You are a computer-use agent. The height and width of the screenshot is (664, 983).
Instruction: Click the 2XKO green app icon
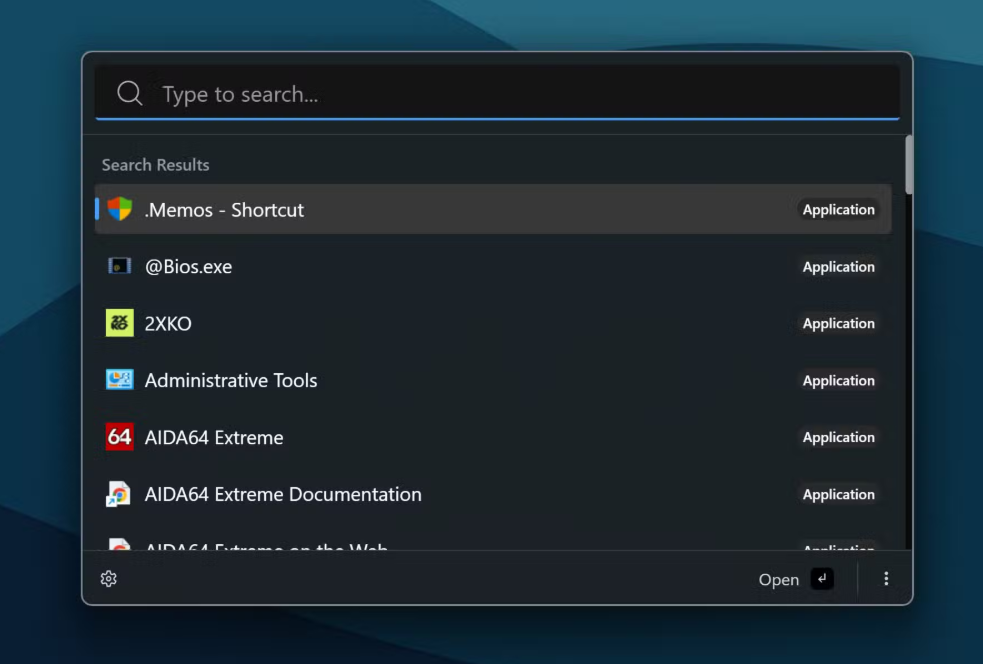pyautogui.click(x=119, y=323)
